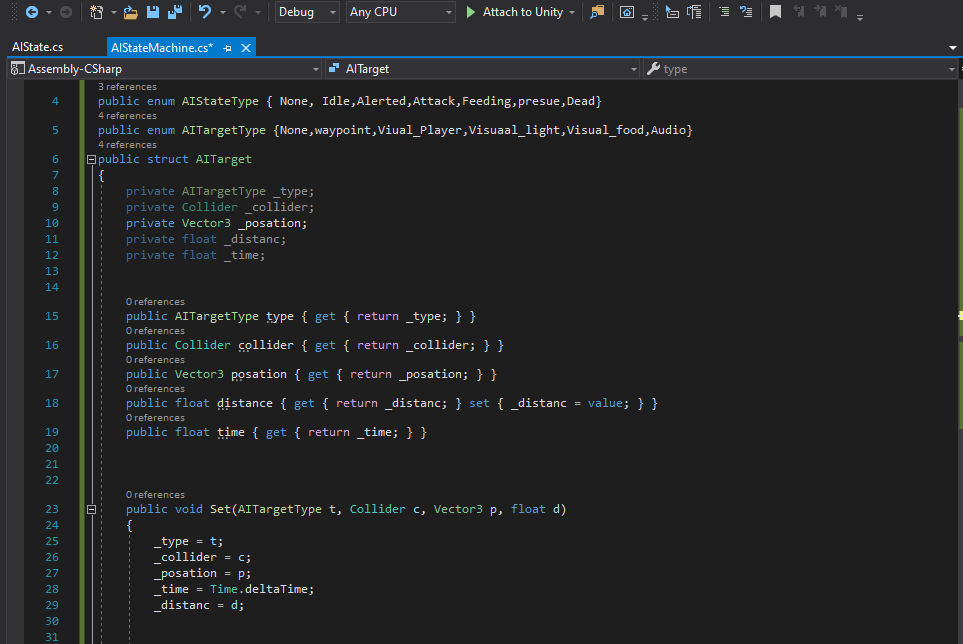Open '4 references' above struct AITarget
The image size is (963, 644).
point(127,144)
